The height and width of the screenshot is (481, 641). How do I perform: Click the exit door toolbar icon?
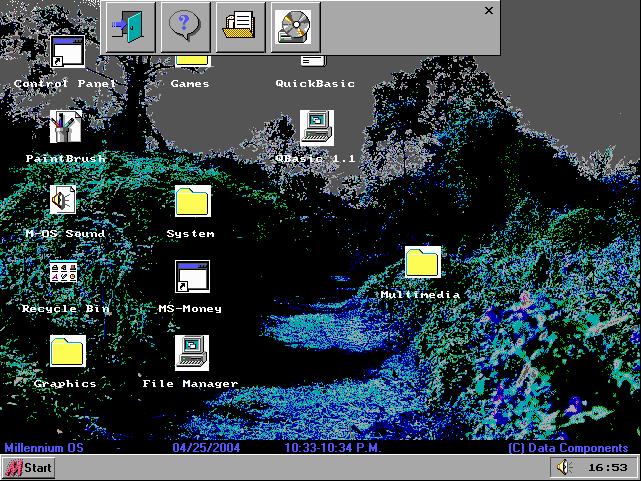pos(129,27)
